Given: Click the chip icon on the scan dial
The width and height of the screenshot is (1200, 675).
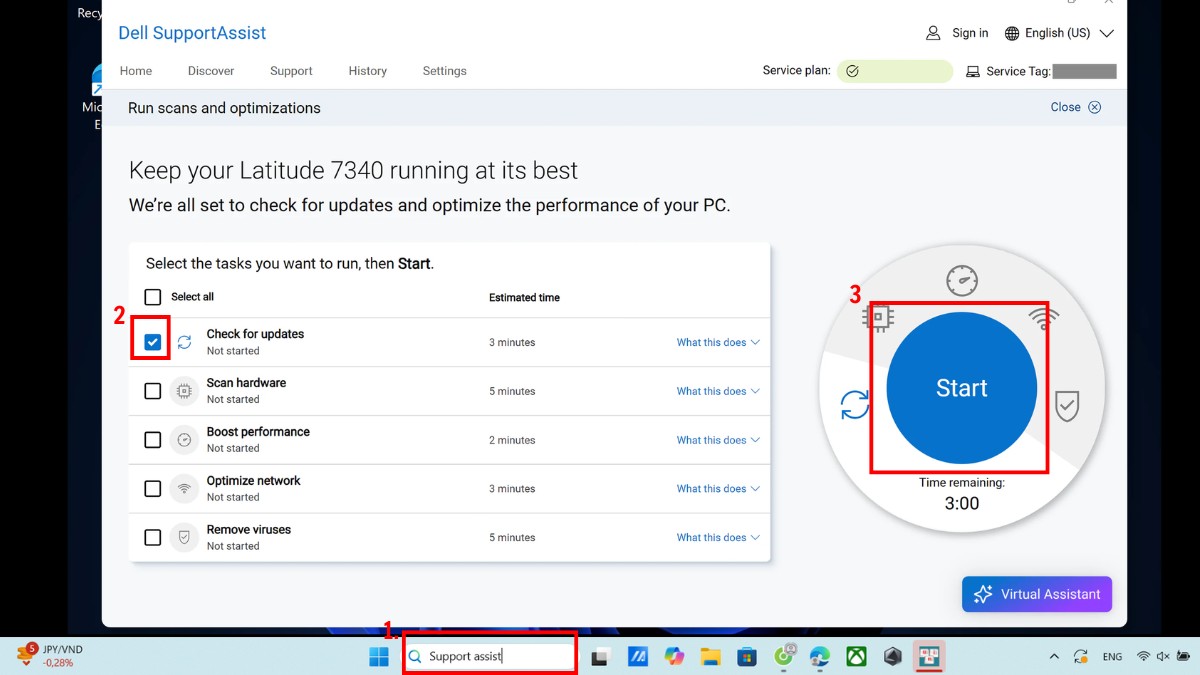Looking at the screenshot, I should (x=877, y=318).
